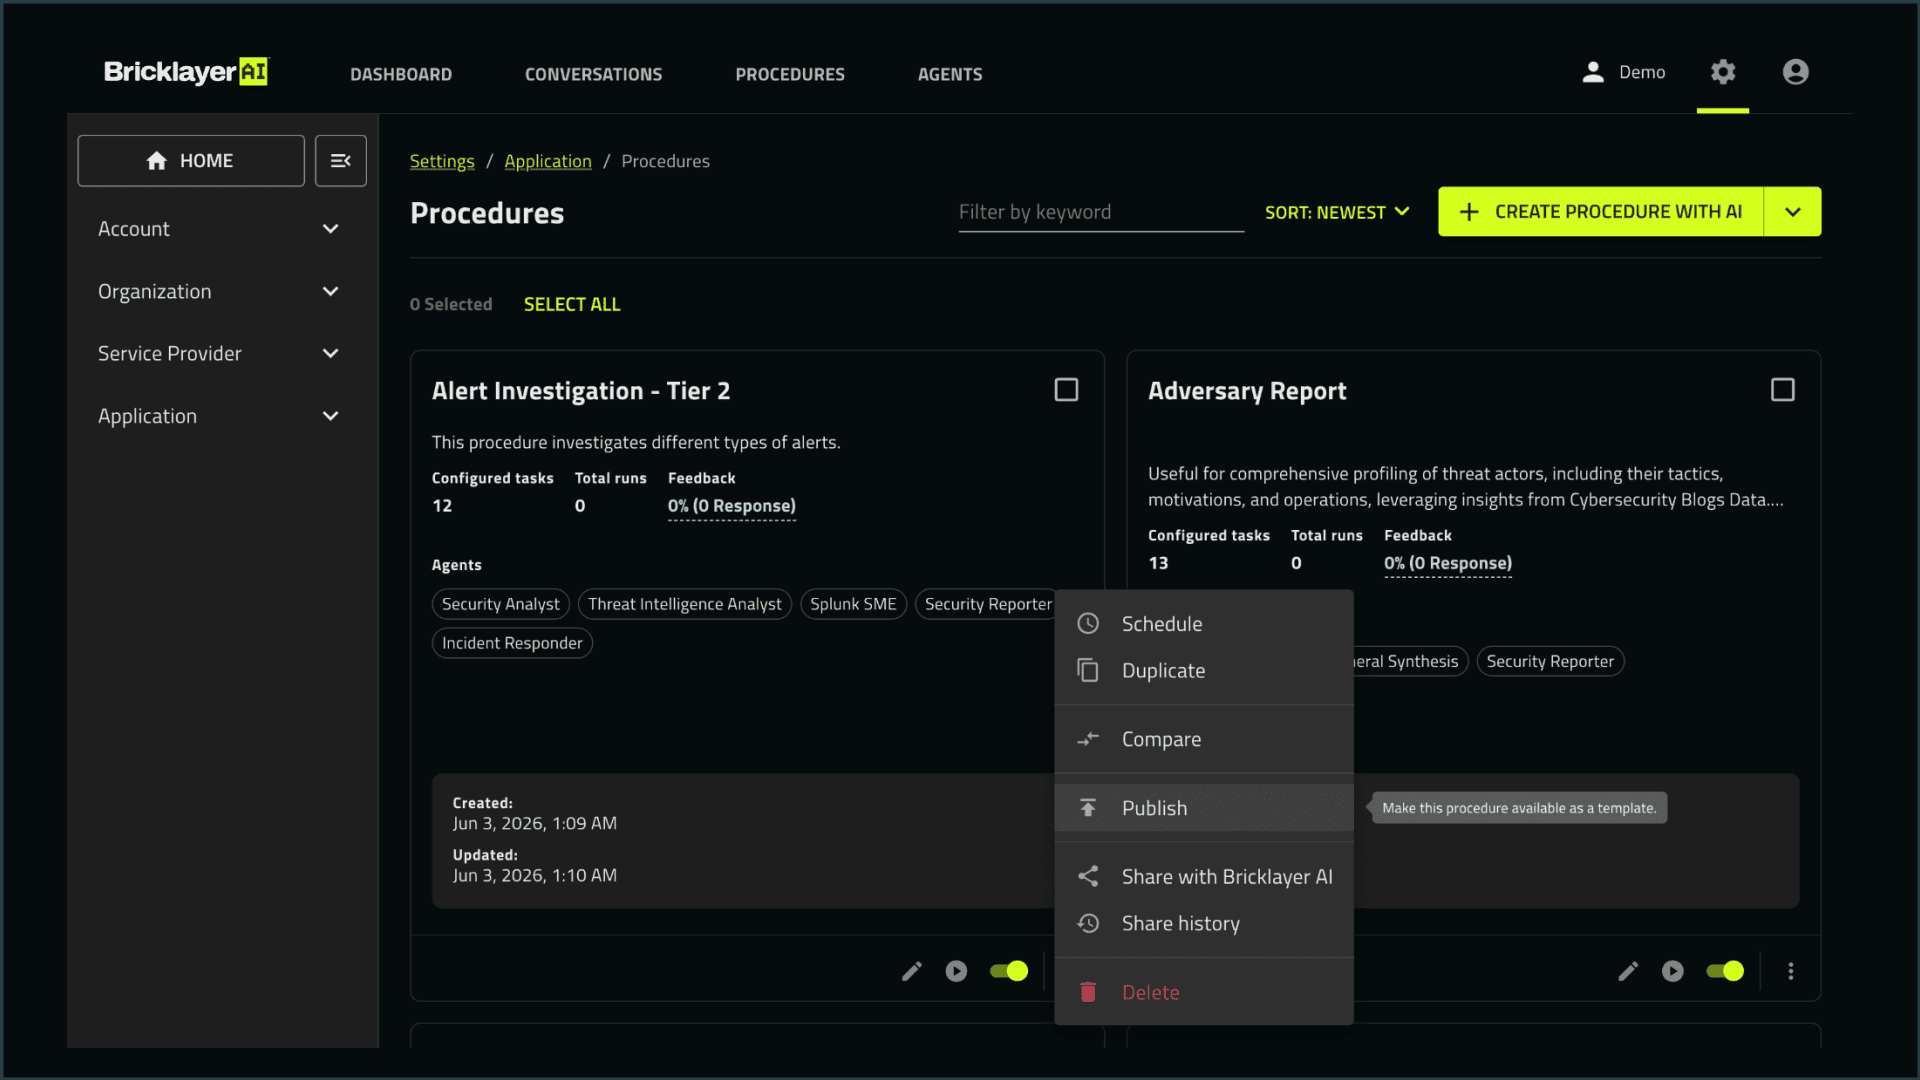Choose Compare from the context menu

click(x=1204, y=740)
